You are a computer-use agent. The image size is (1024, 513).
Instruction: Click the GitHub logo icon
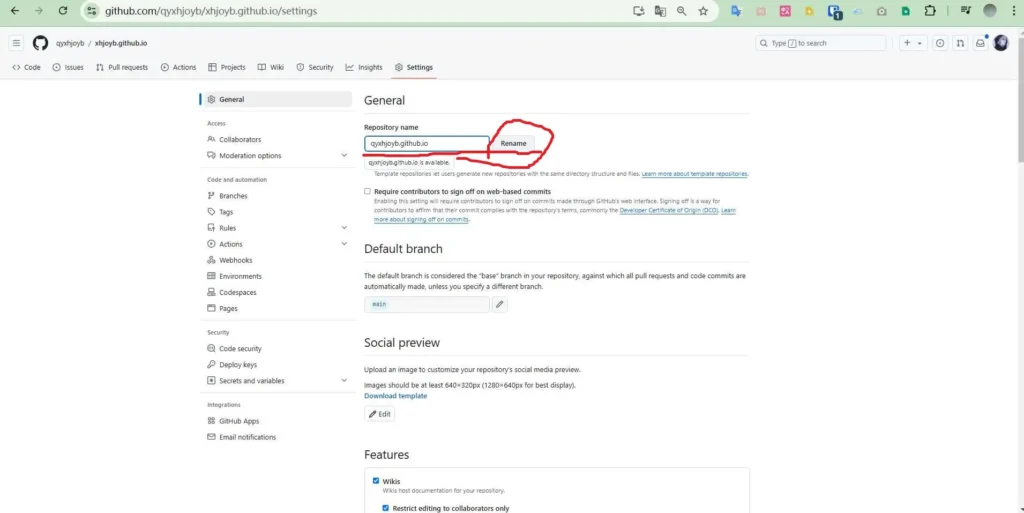(40, 43)
